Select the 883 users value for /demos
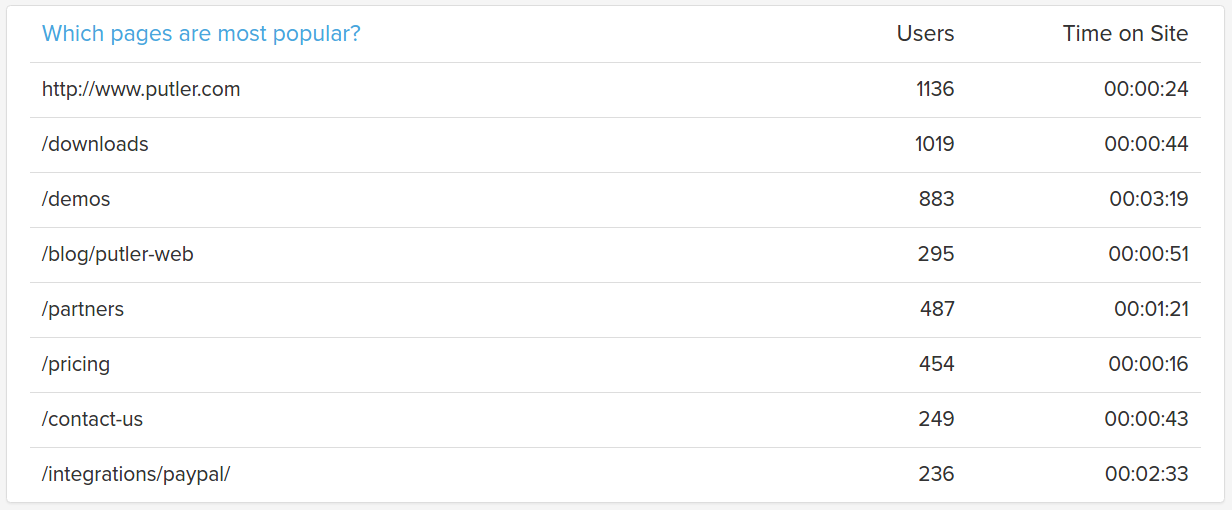The height and width of the screenshot is (510, 1232). coord(937,199)
